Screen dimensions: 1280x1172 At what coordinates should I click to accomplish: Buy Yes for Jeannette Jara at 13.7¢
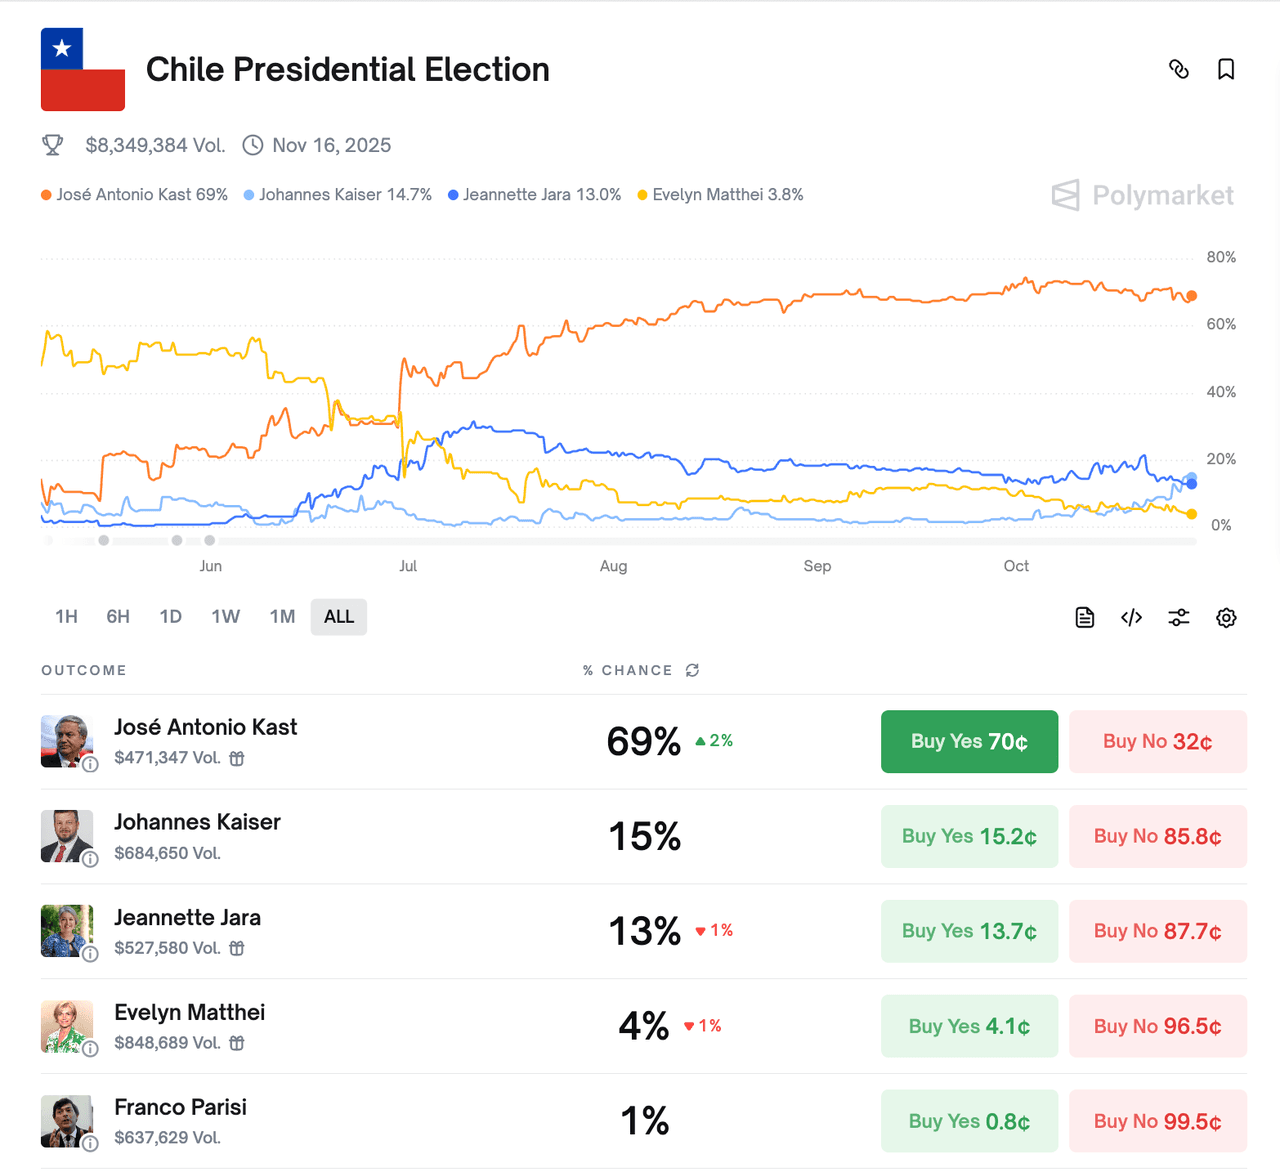(x=969, y=931)
